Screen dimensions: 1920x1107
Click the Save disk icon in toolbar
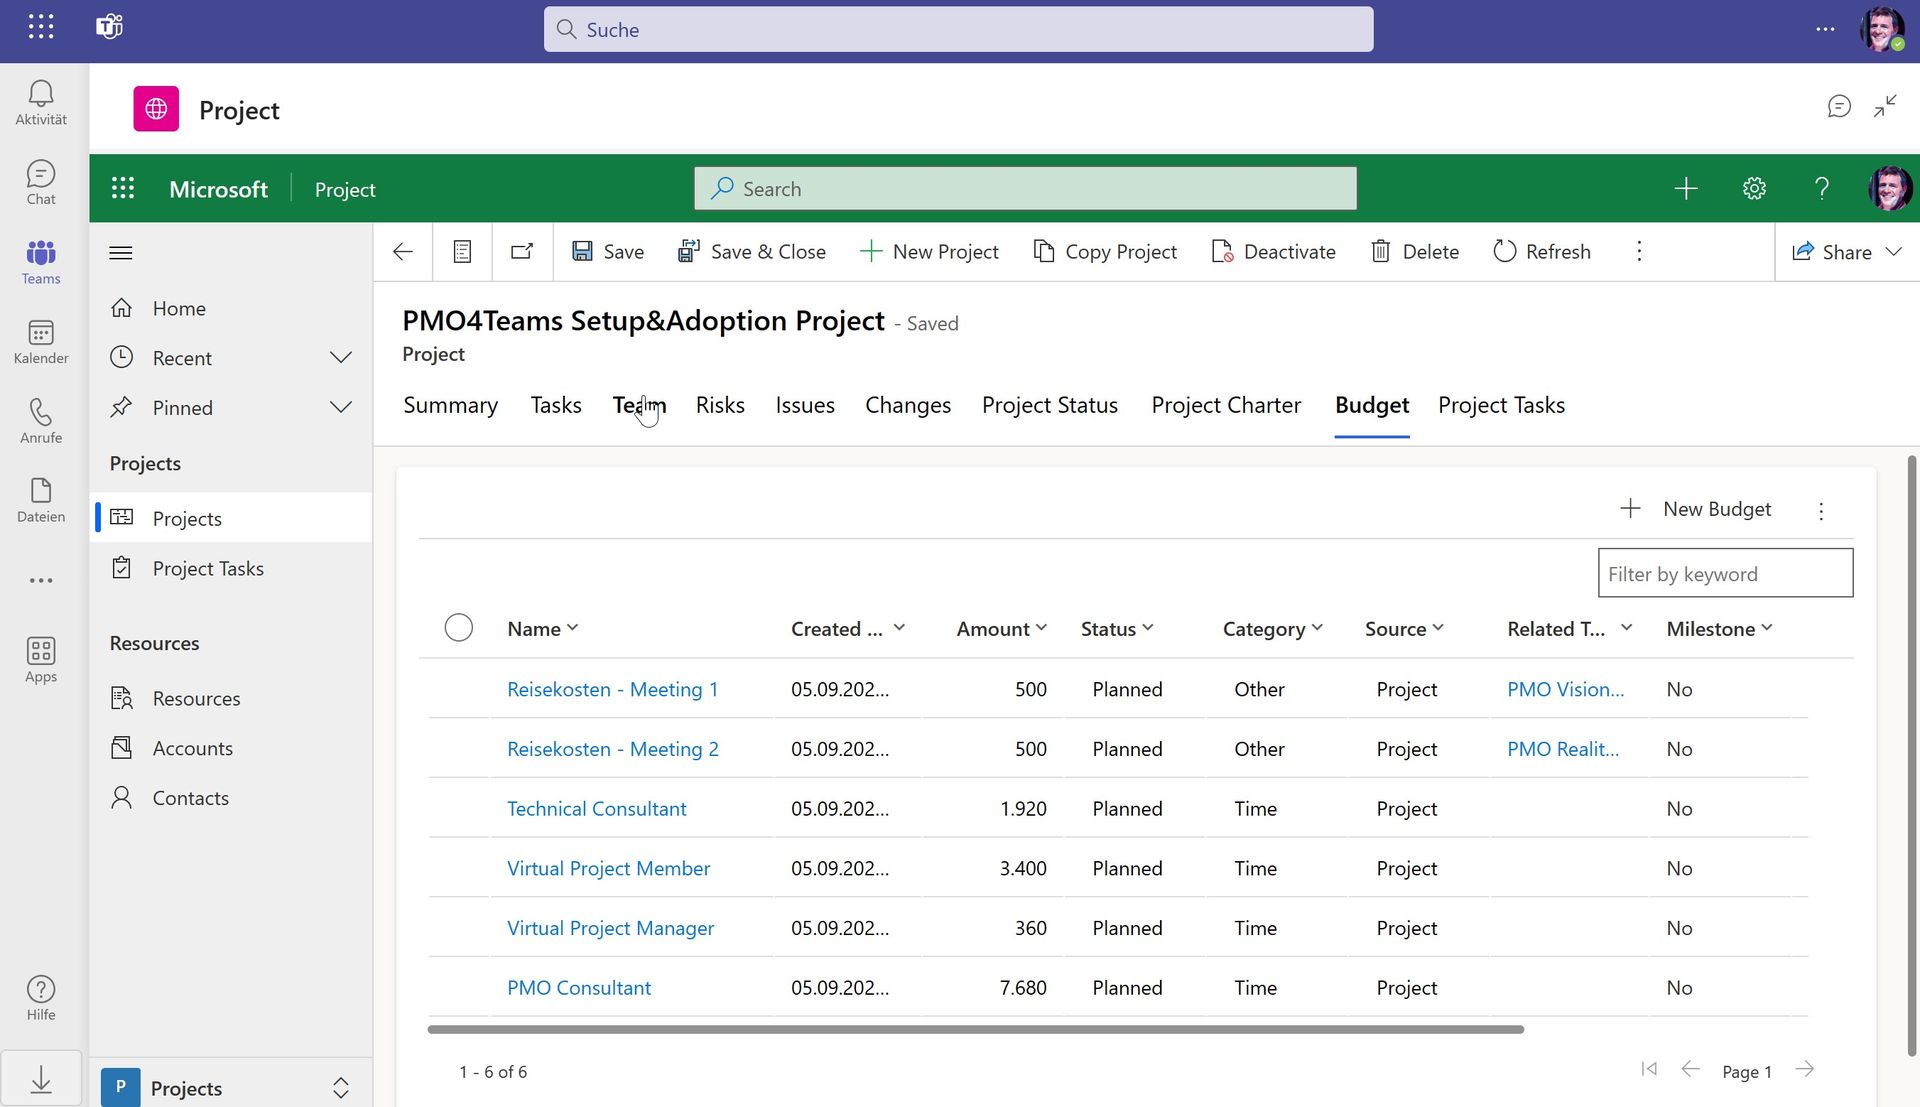click(x=582, y=251)
